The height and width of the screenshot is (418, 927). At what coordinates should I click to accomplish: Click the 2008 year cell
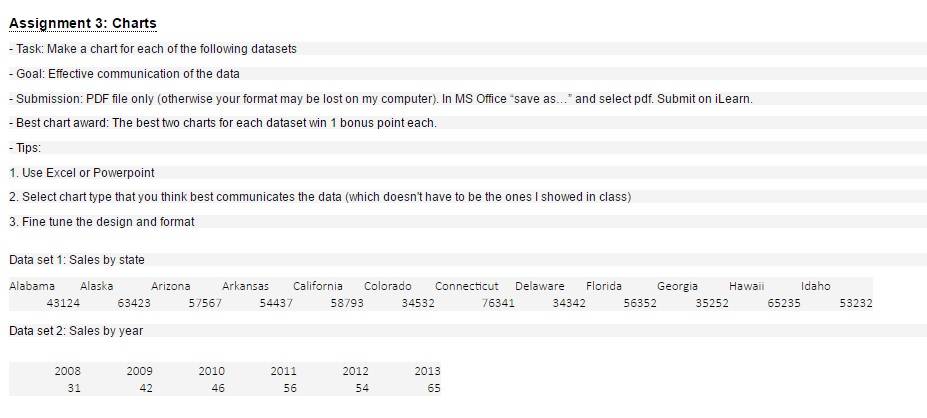pyautogui.click(x=67, y=371)
